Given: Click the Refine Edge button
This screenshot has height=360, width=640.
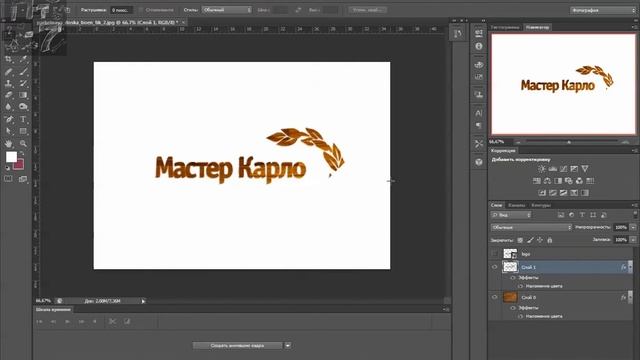Looking at the screenshot, I should coord(368,10).
